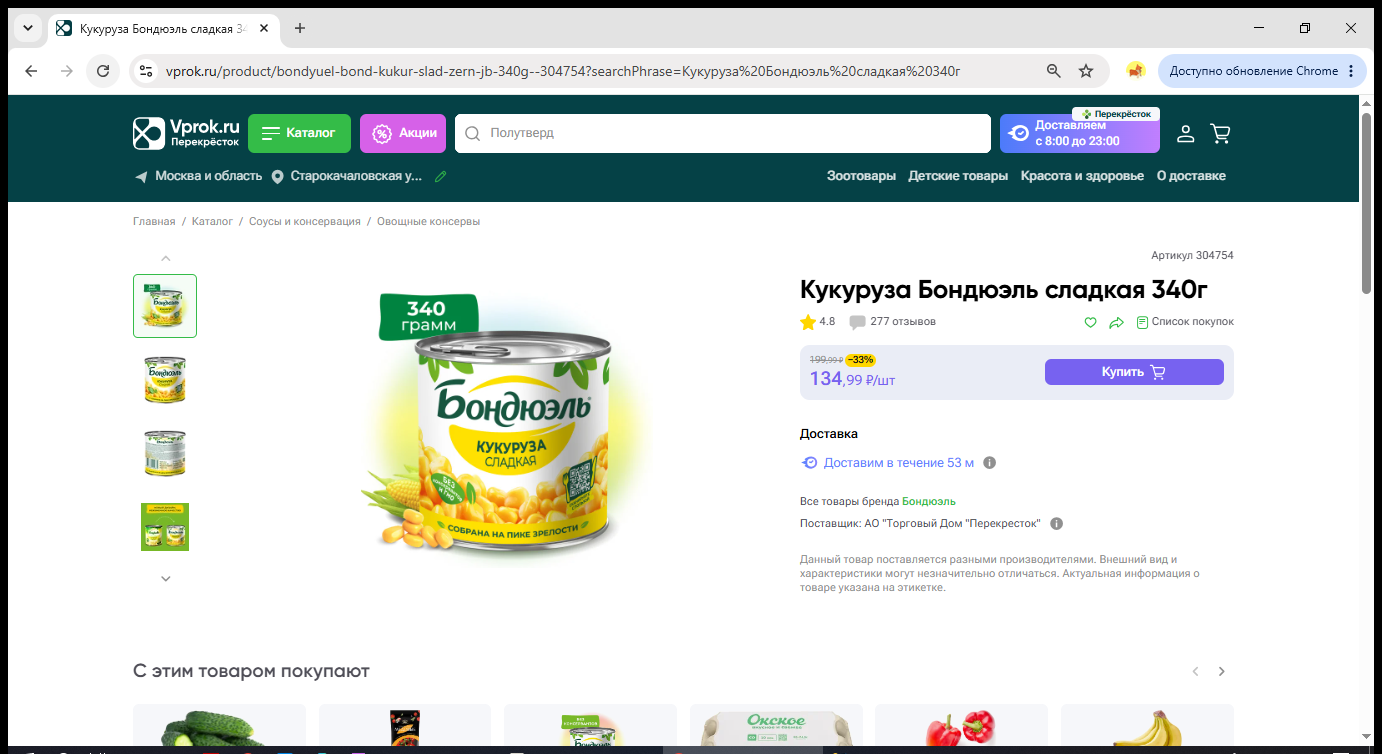
Task: Click the delivery time 8:00 до 23:00 button
Action: tap(1080, 133)
